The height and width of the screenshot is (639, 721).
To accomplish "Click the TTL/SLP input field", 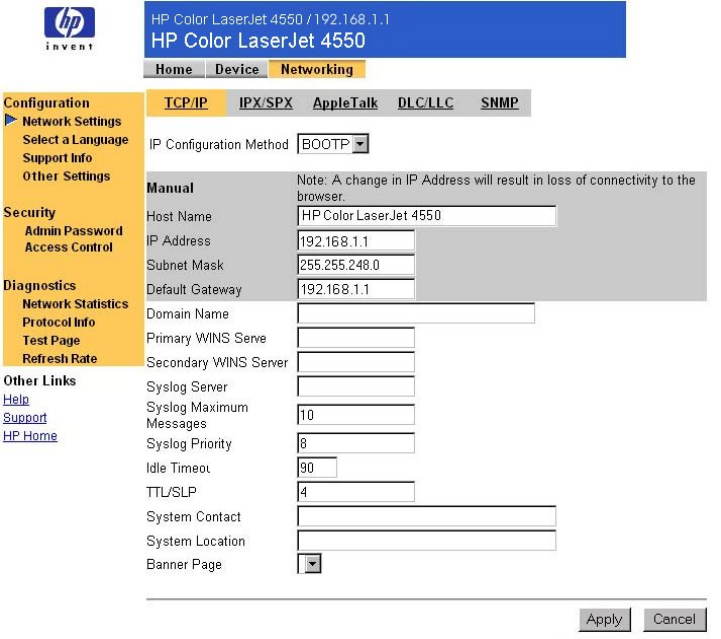I will [356, 492].
